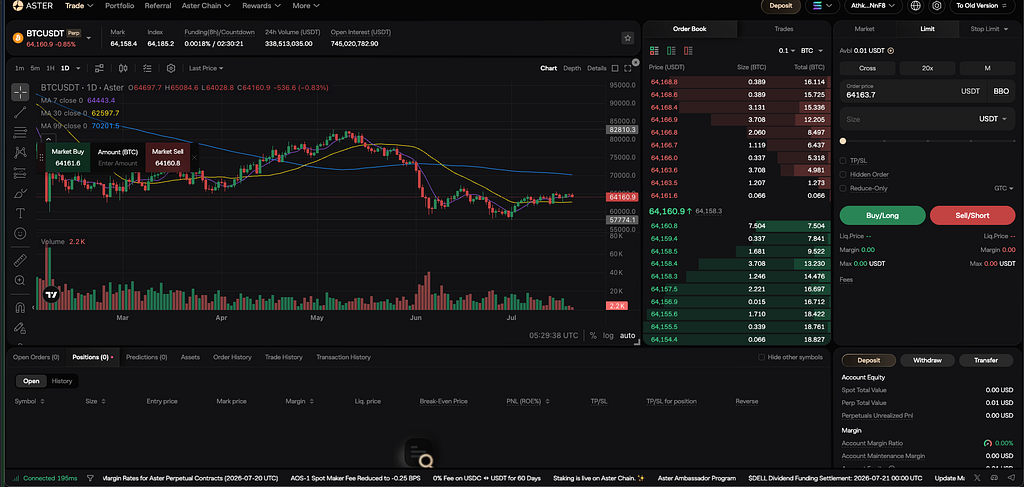Select the crosshair cursor tool
1024x487 pixels.
coord(20,92)
